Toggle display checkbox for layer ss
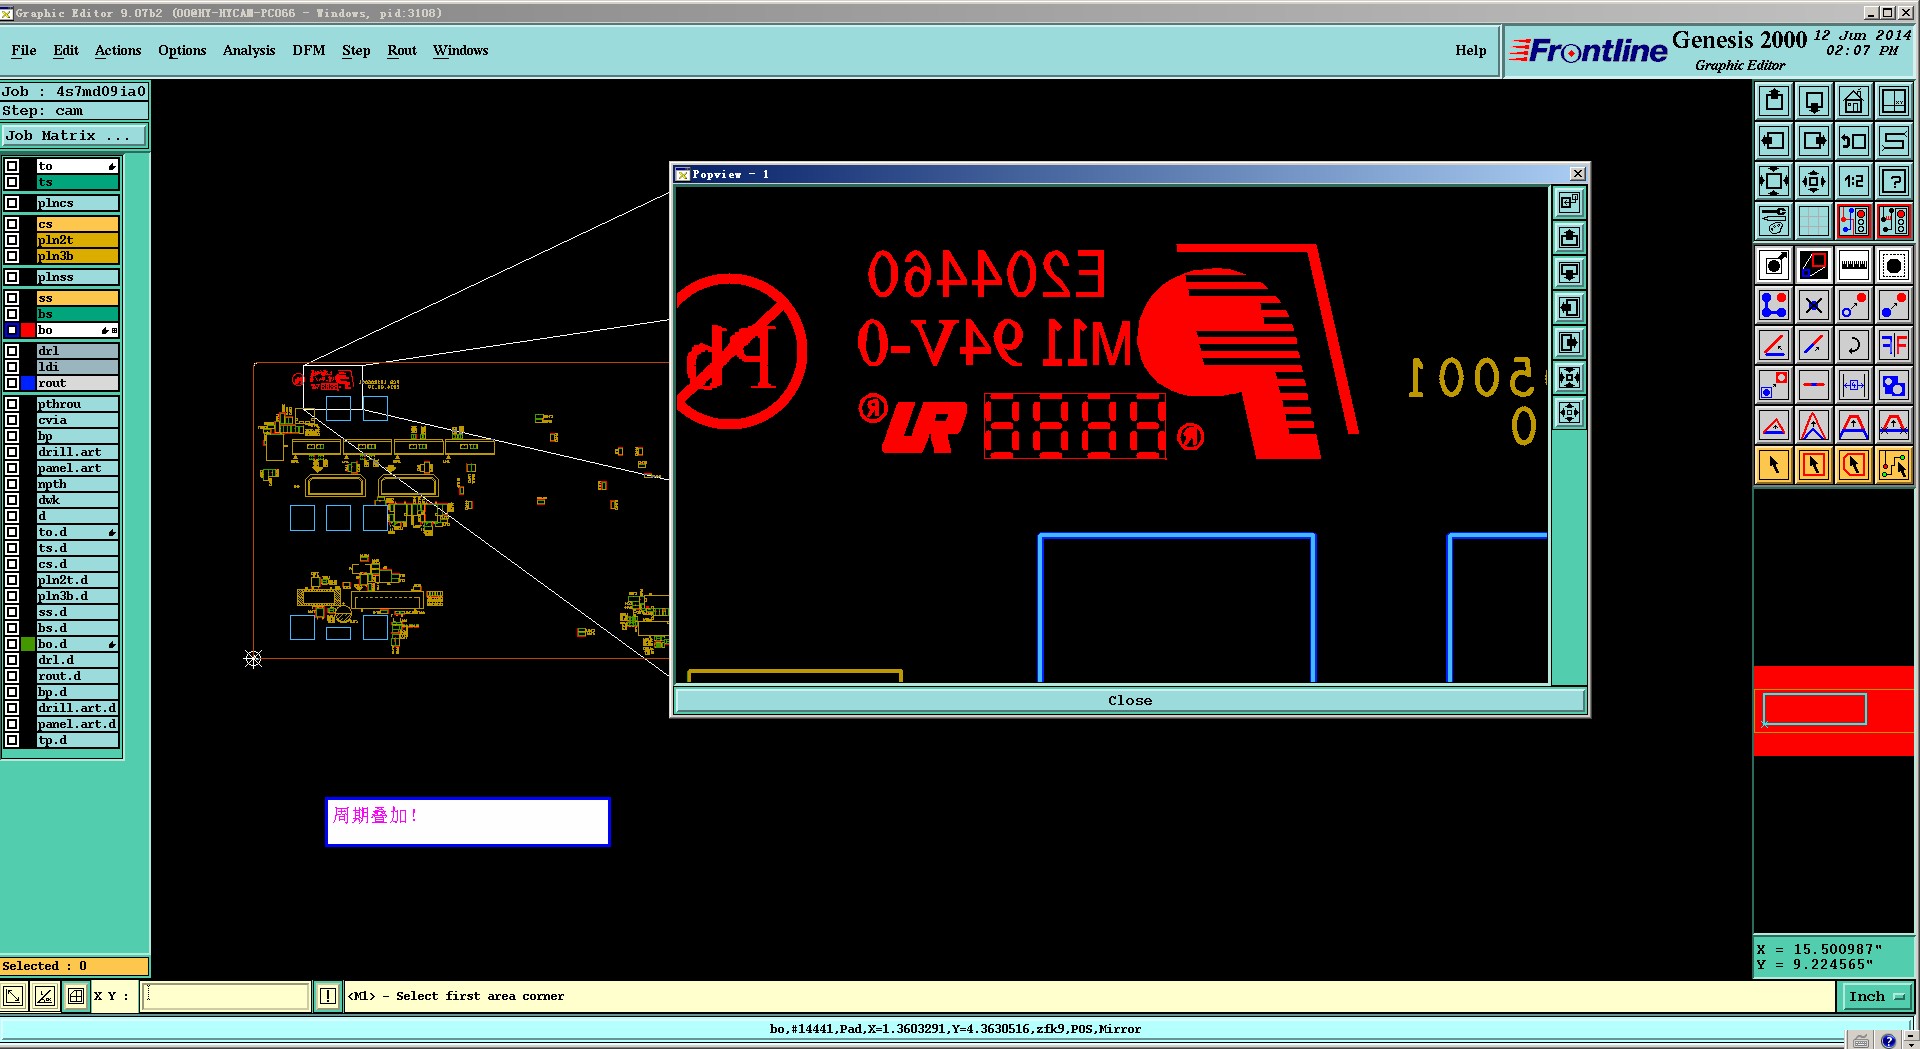This screenshot has width=1920, height=1049. [x=12, y=298]
